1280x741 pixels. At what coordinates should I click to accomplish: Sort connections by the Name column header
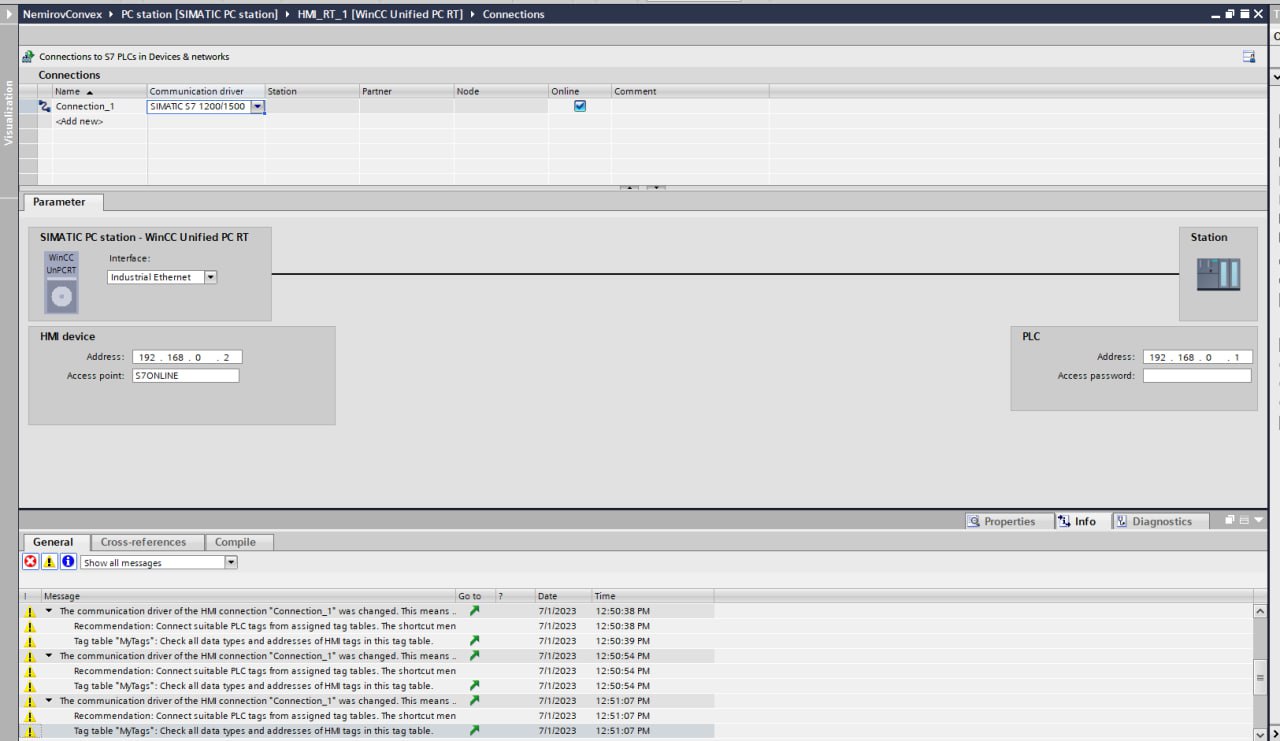tap(99, 91)
